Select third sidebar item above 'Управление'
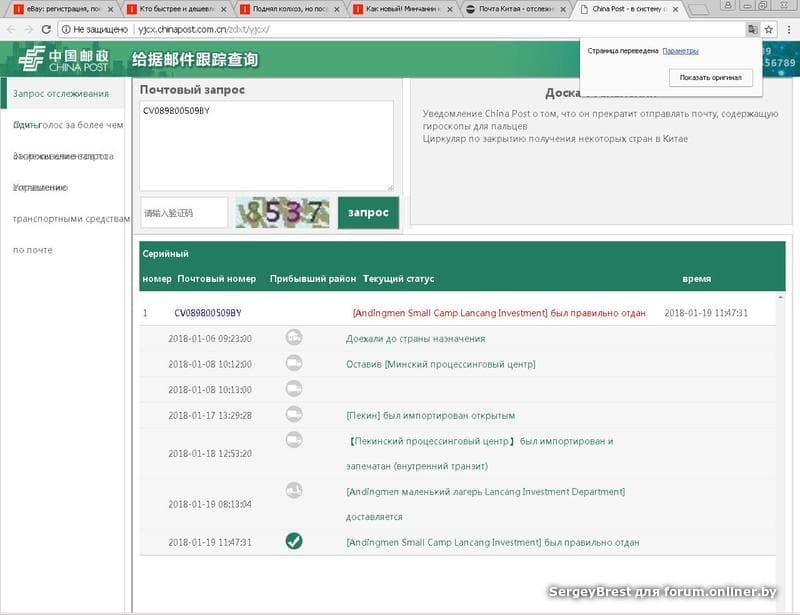 click(x=63, y=156)
